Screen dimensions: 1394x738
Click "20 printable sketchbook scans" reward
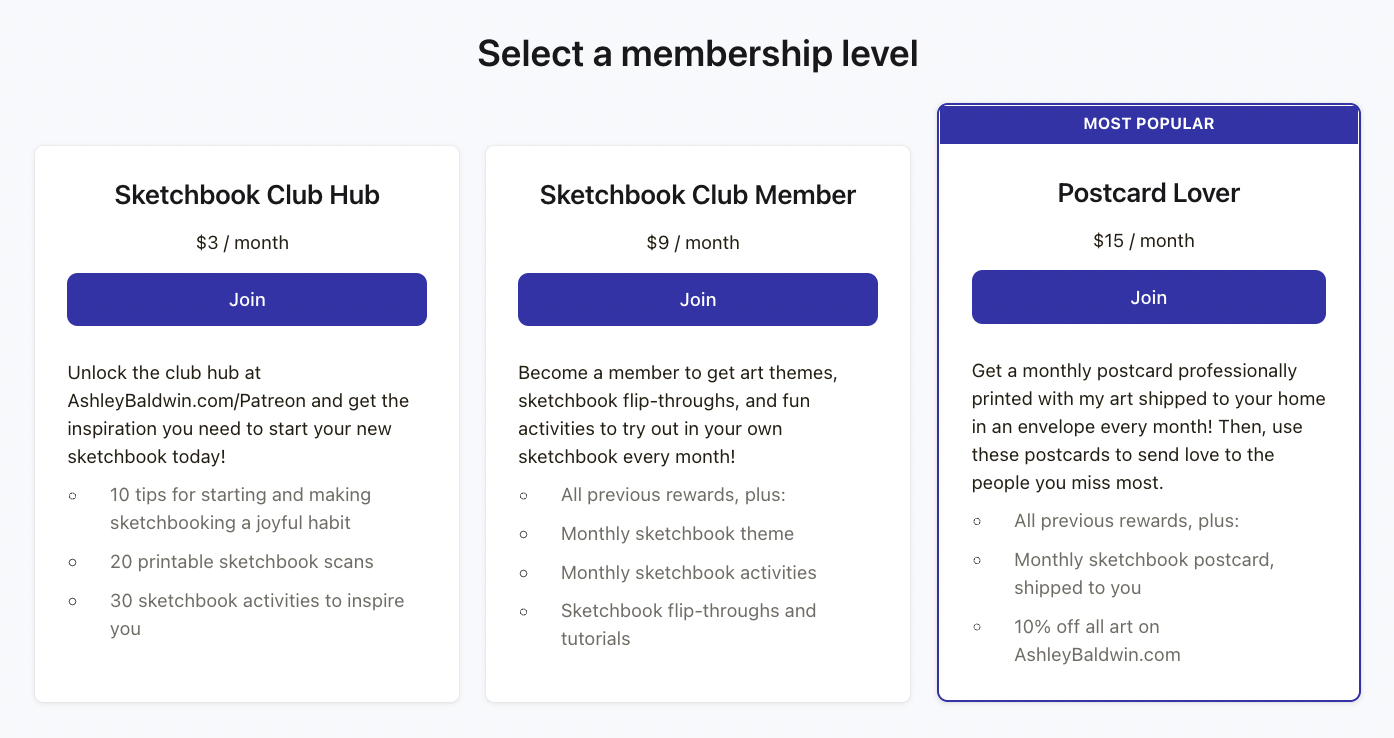coord(241,562)
